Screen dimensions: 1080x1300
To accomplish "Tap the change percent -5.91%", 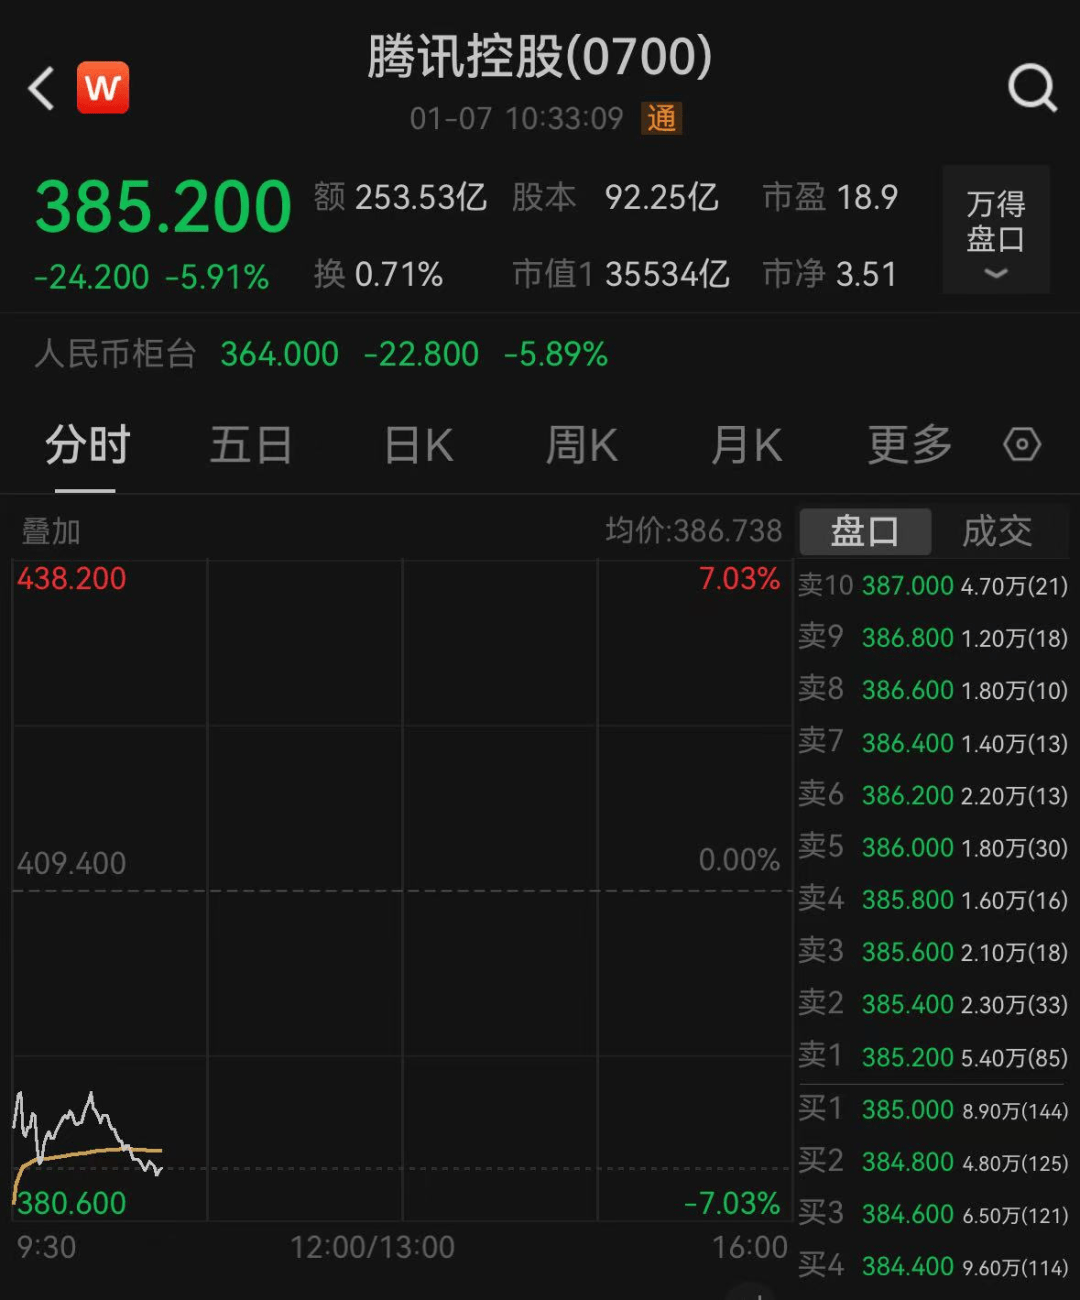I will [217, 277].
